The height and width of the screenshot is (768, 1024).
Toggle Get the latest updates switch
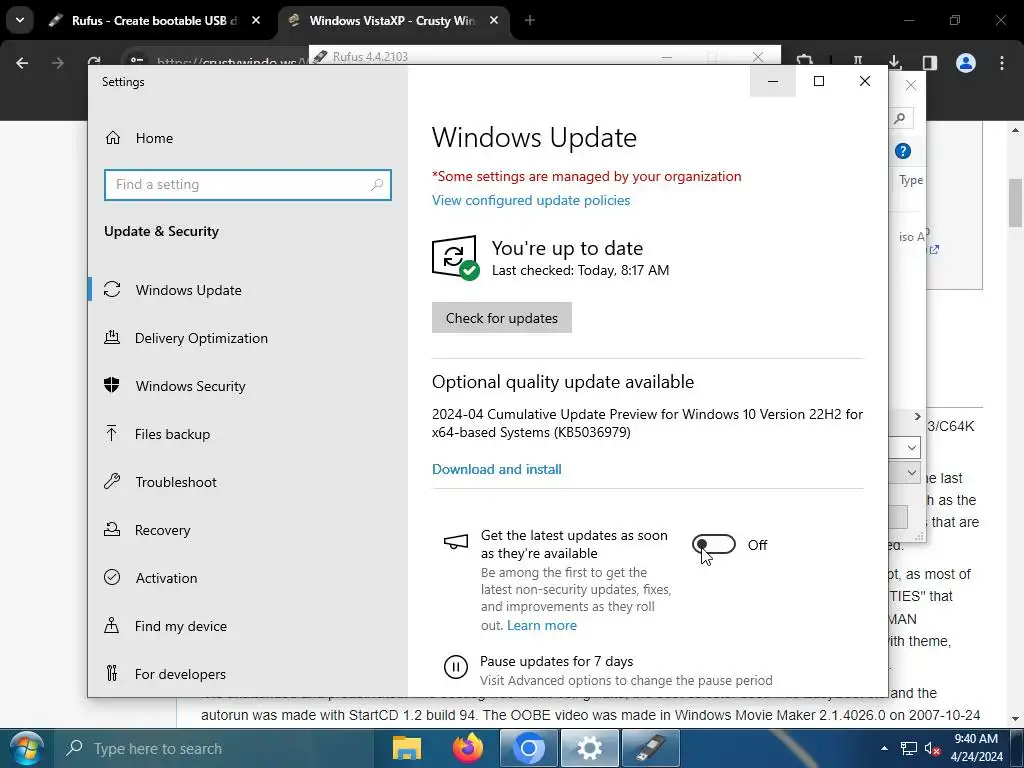(x=714, y=545)
